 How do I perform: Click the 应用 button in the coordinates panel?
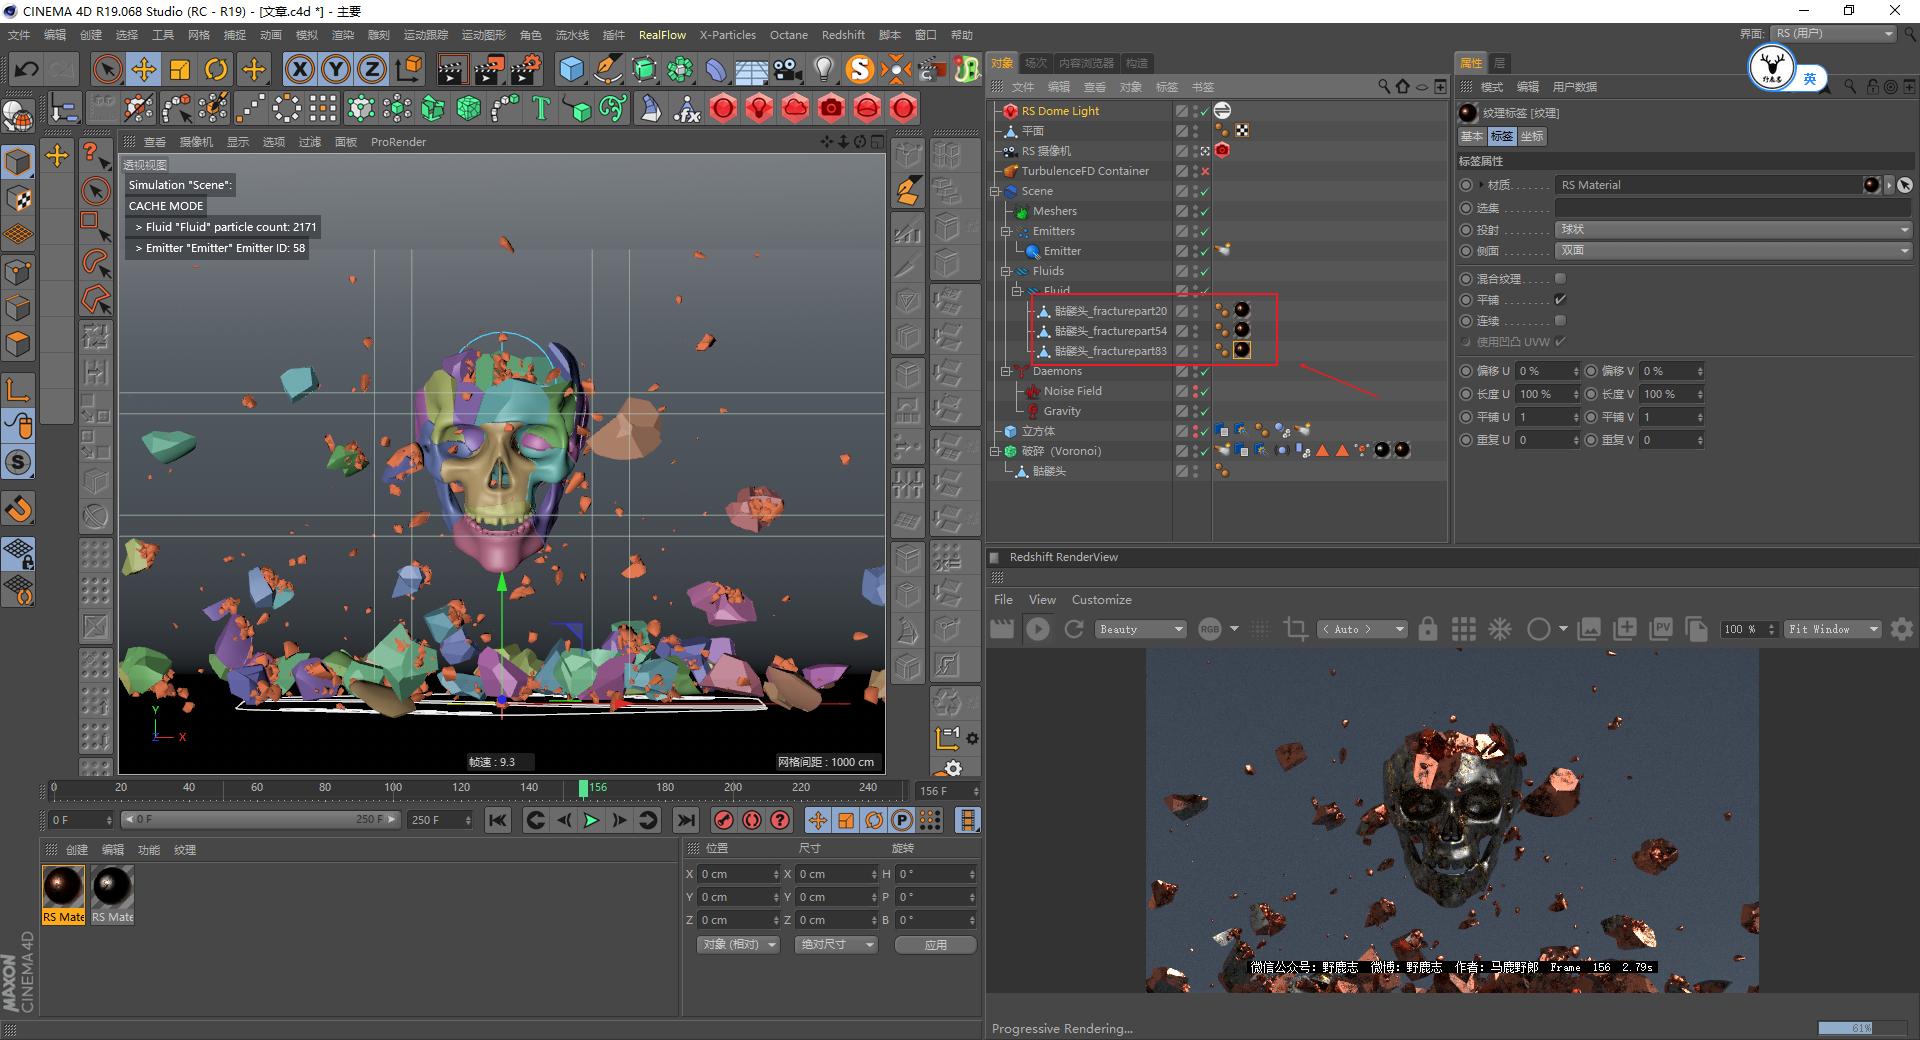[935, 944]
